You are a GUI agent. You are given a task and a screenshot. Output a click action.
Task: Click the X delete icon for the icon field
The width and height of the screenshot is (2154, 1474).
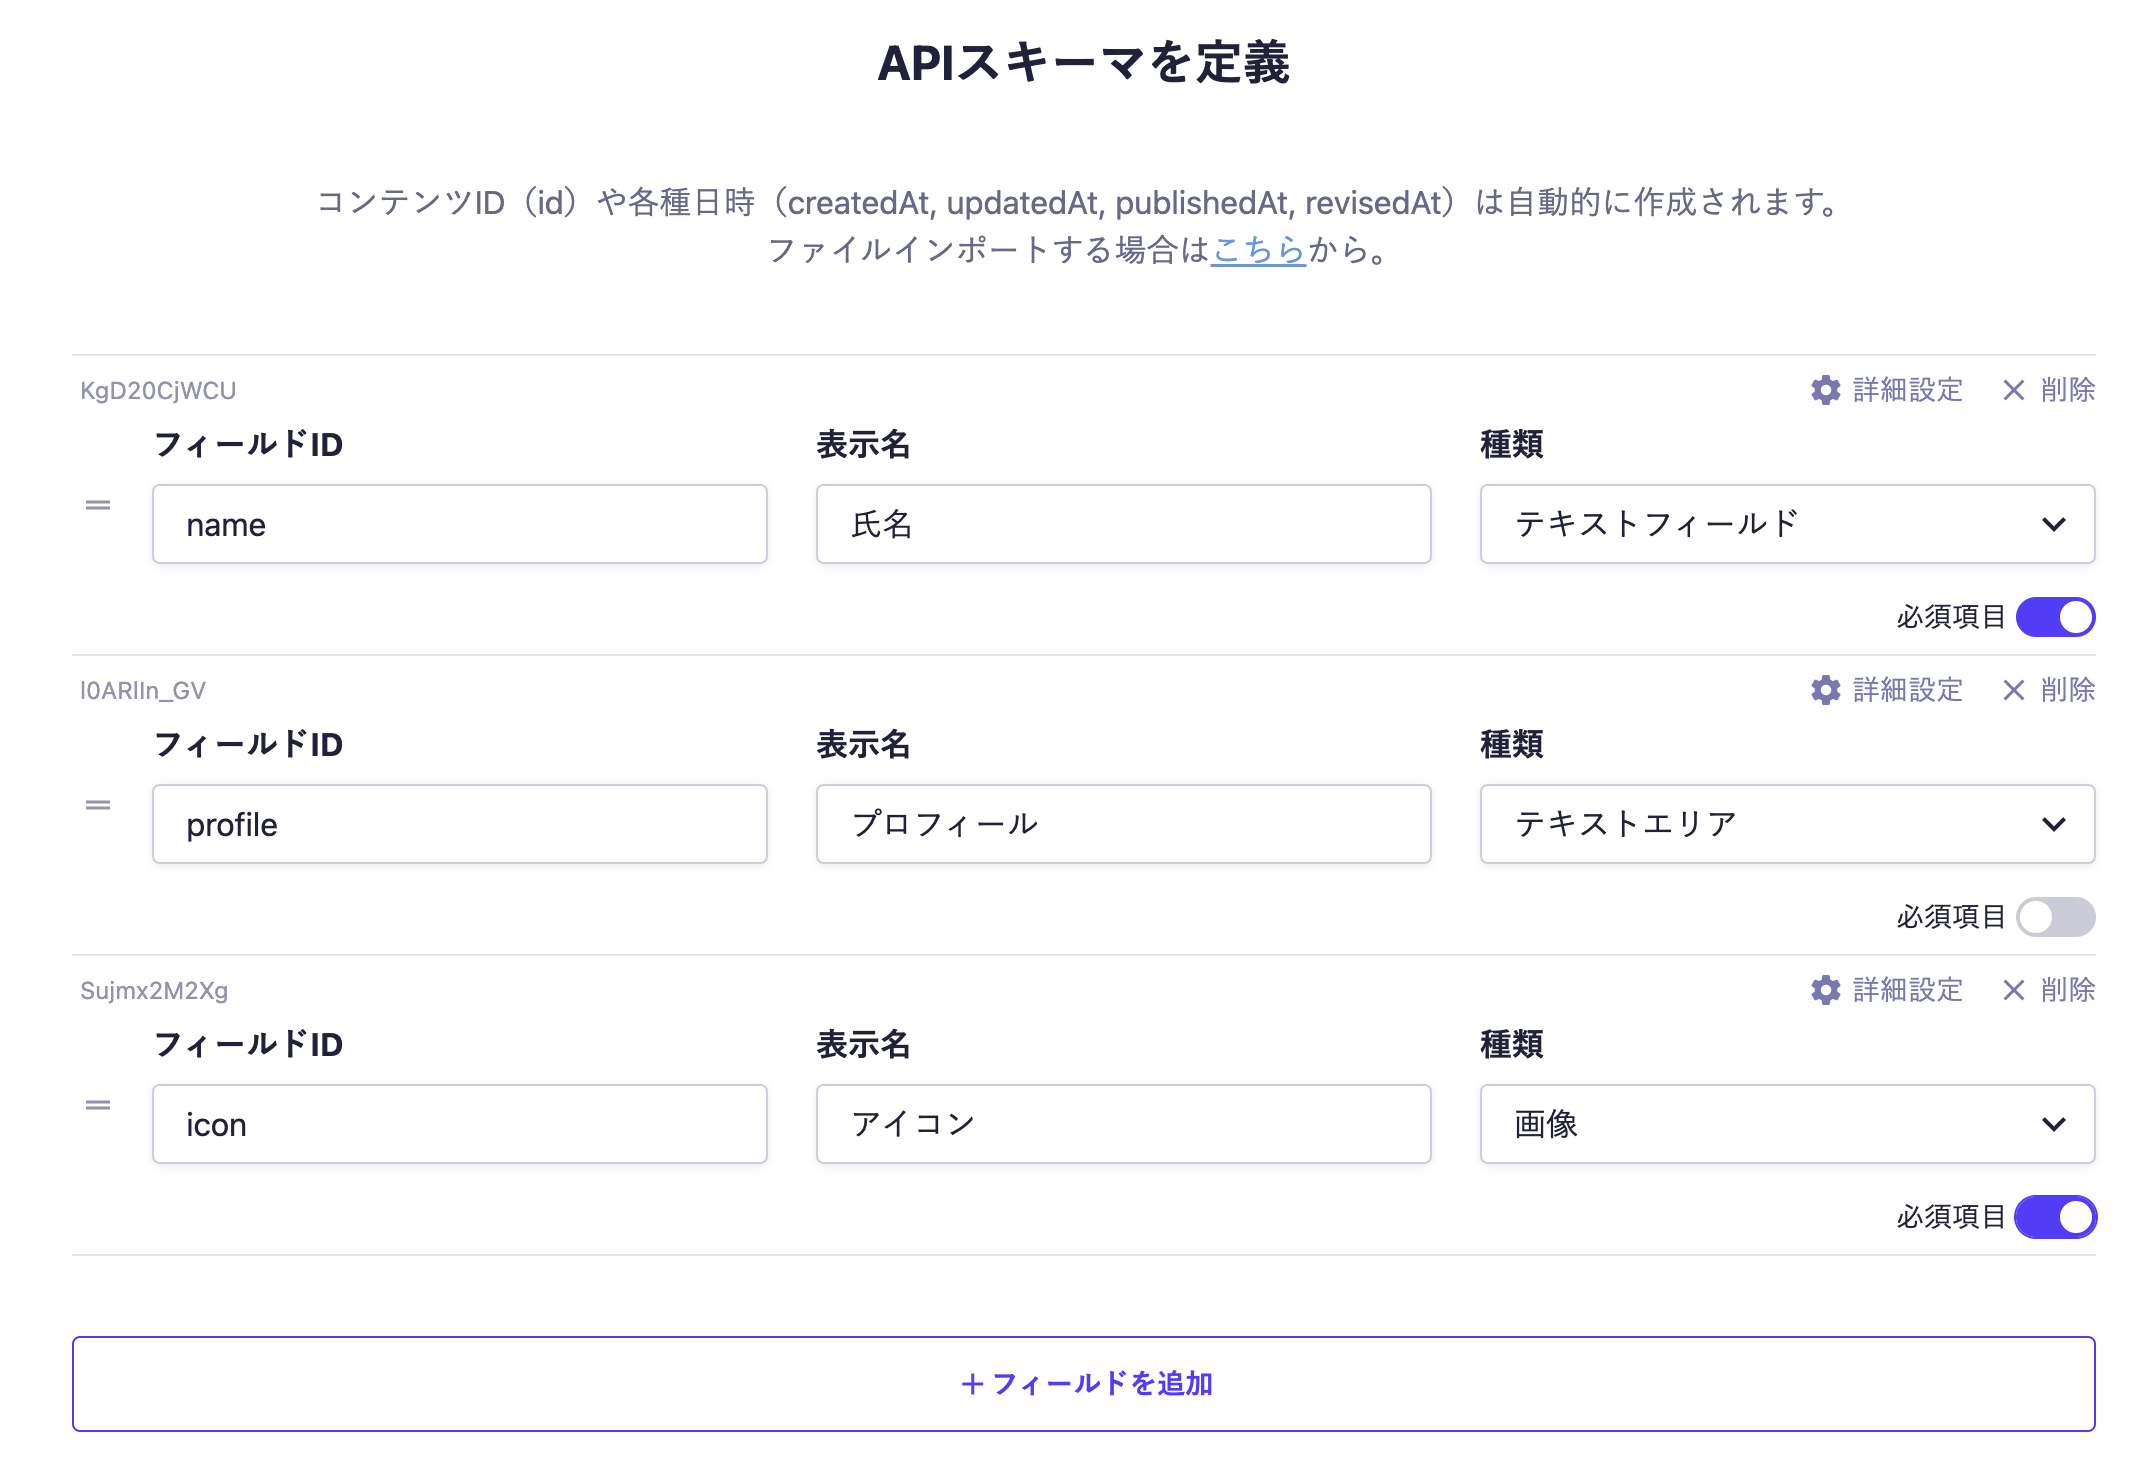pyautogui.click(x=2013, y=990)
